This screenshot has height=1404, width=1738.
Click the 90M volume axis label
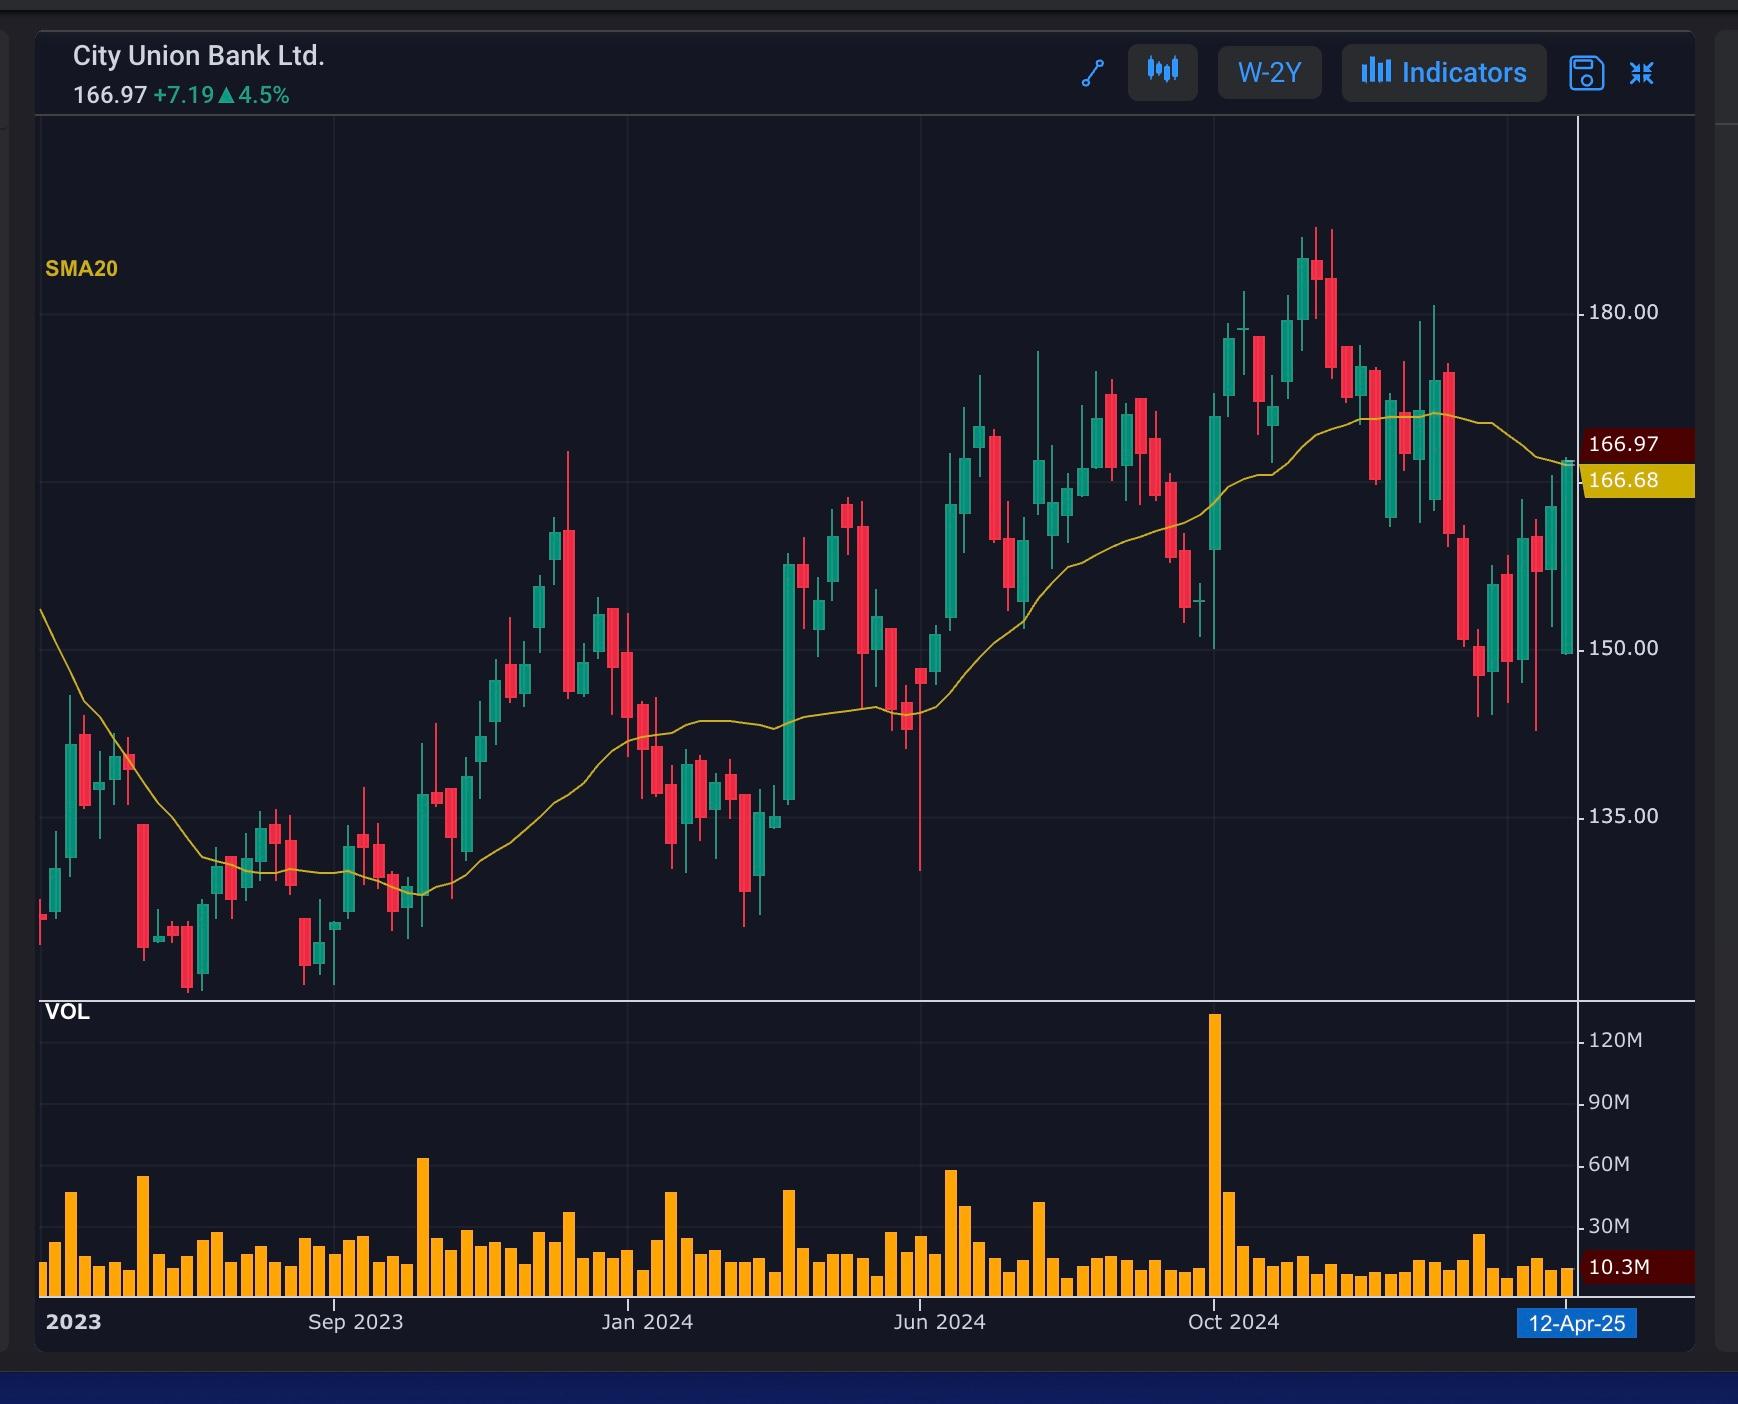[x=1609, y=1102]
